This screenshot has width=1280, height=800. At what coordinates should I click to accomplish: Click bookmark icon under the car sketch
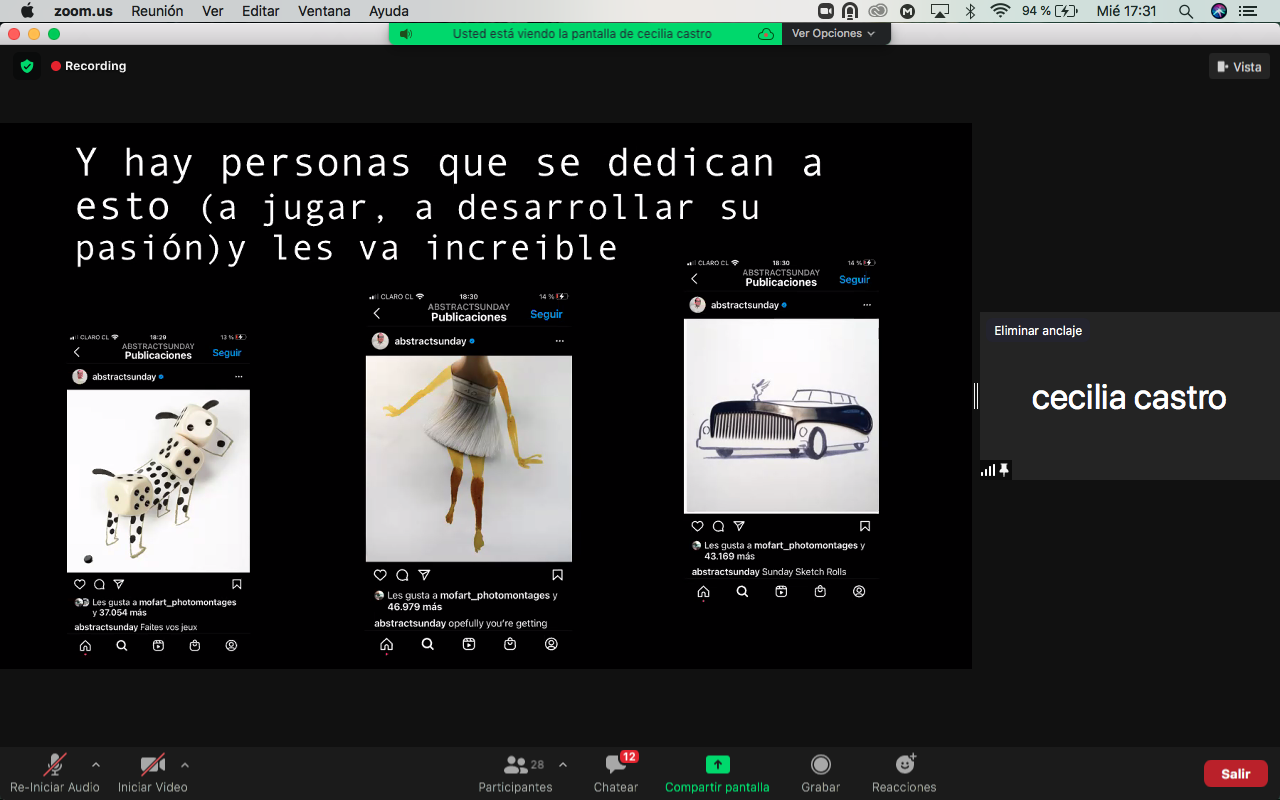pyautogui.click(x=865, y=526)
